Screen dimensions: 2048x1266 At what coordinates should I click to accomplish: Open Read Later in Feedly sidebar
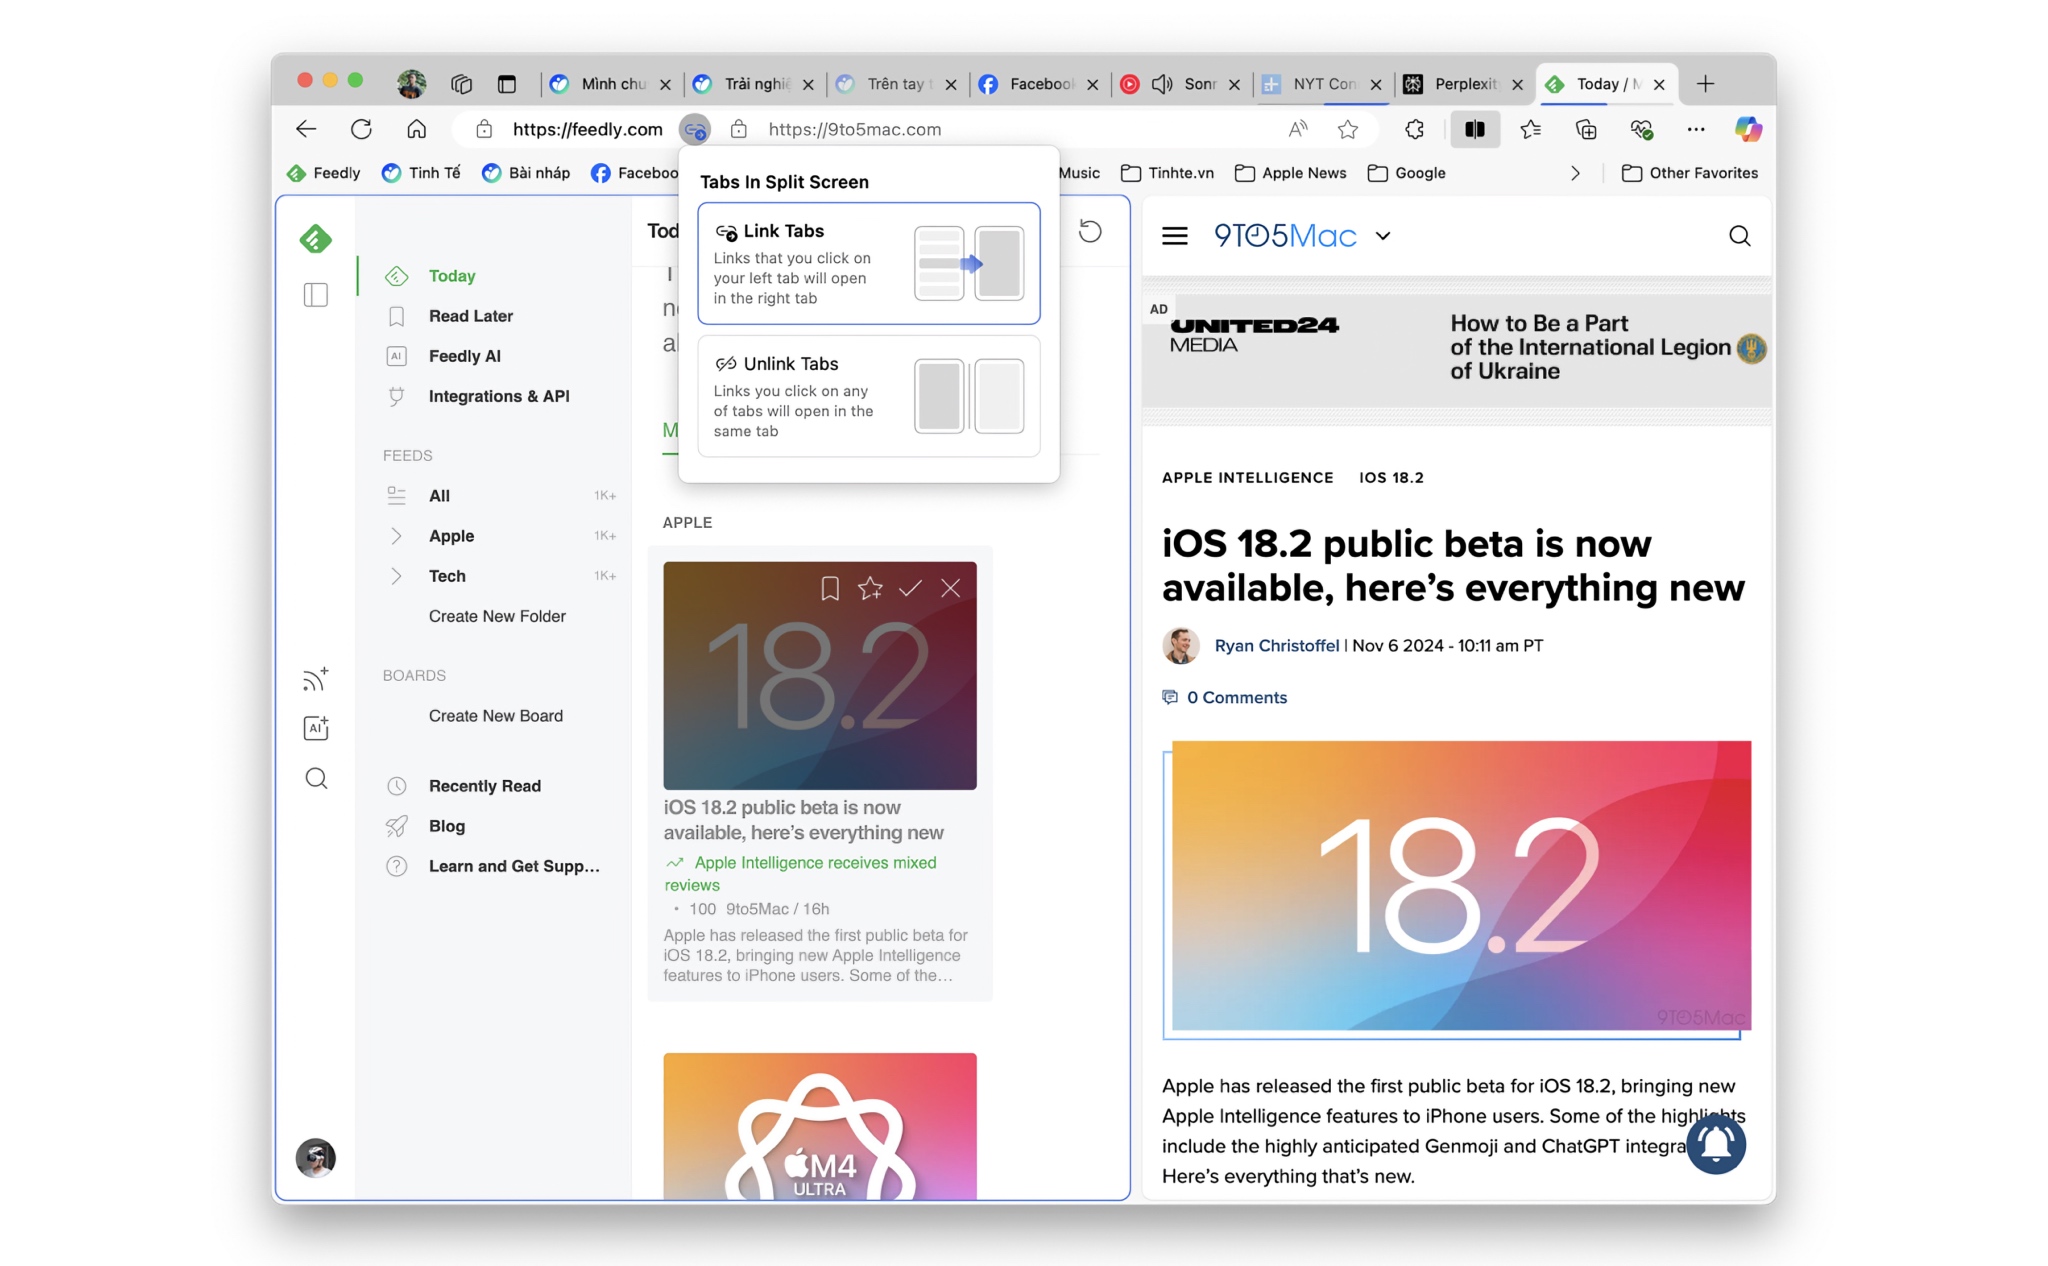pyautogui.click(x=470, y=316)
